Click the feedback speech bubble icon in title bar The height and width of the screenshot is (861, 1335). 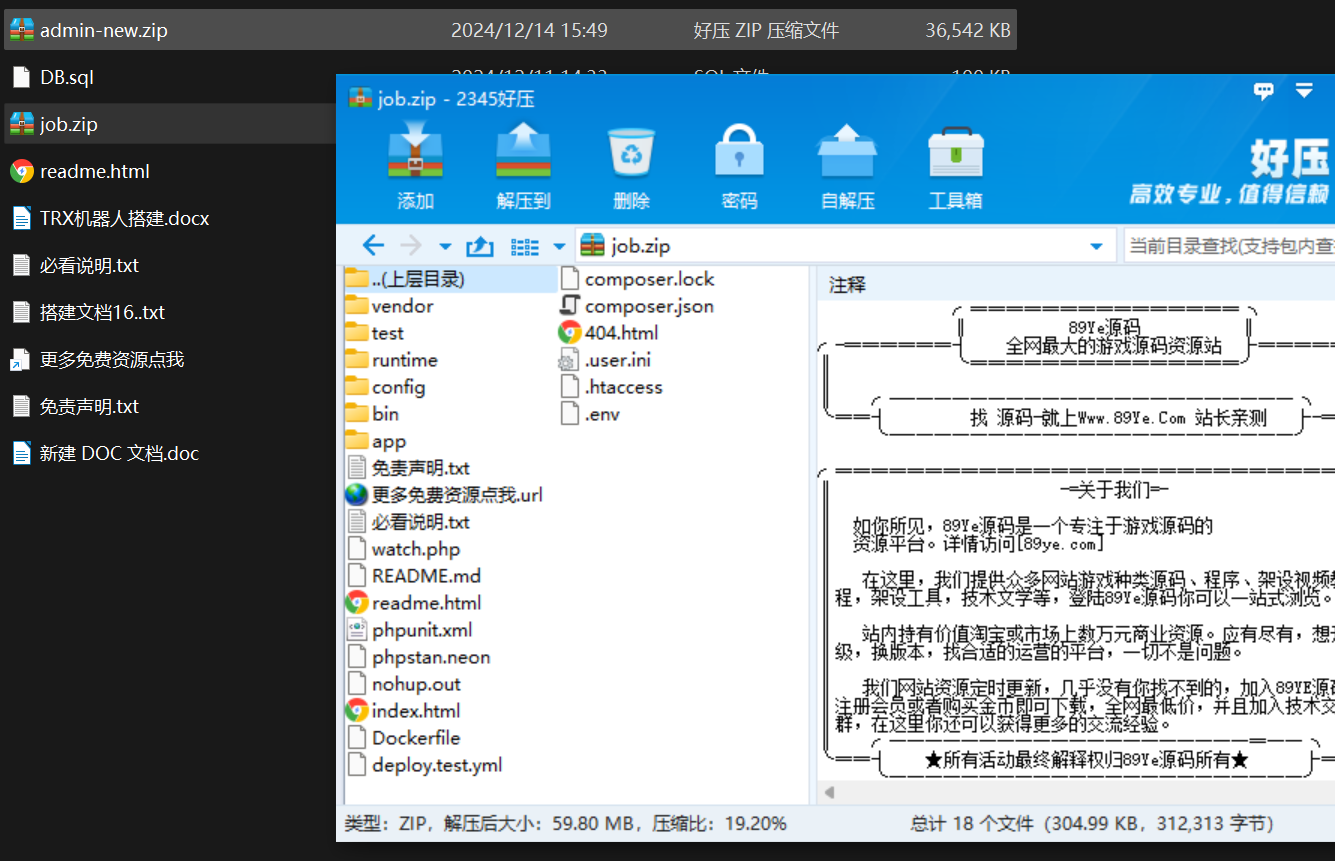click(x=1264, y=91)
